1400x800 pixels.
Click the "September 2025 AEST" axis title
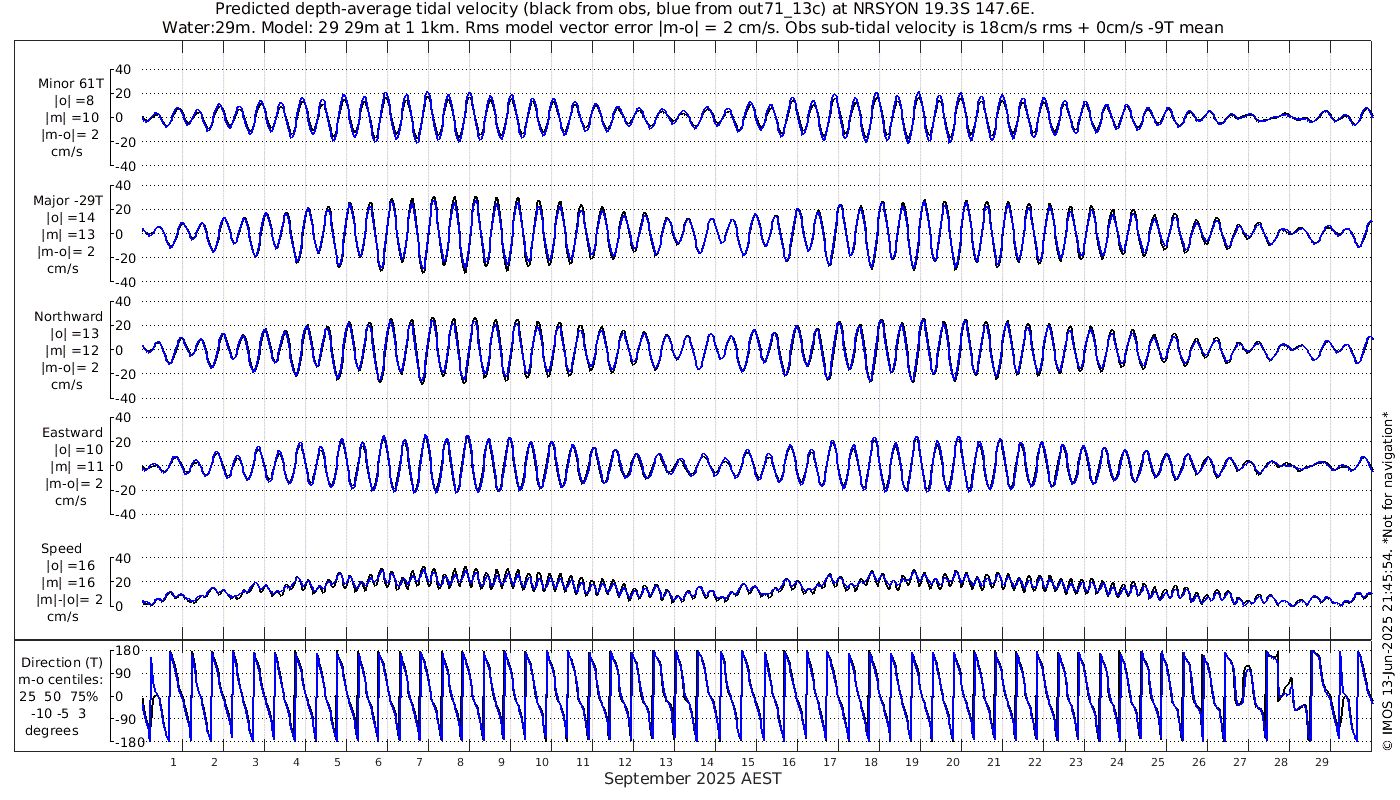point(693,779)
